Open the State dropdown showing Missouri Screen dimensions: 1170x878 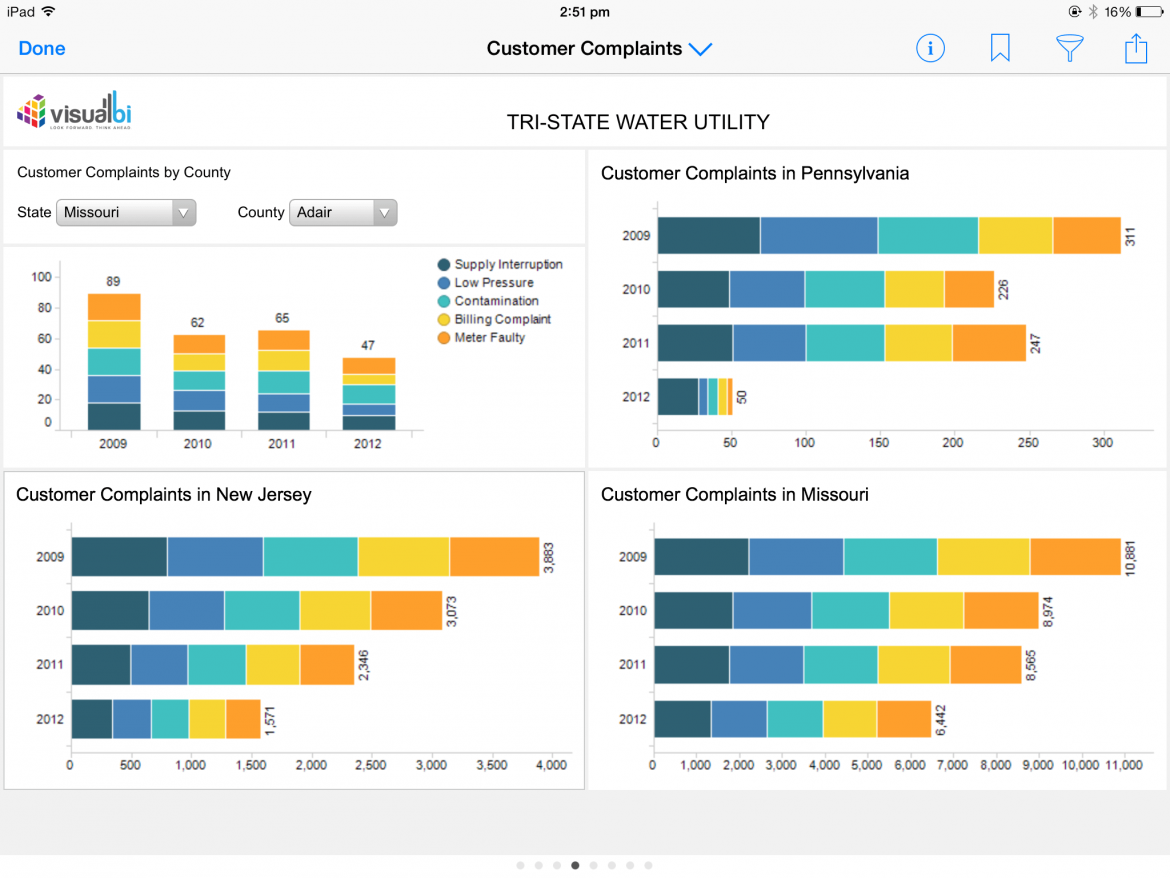[x=125, y=212]
